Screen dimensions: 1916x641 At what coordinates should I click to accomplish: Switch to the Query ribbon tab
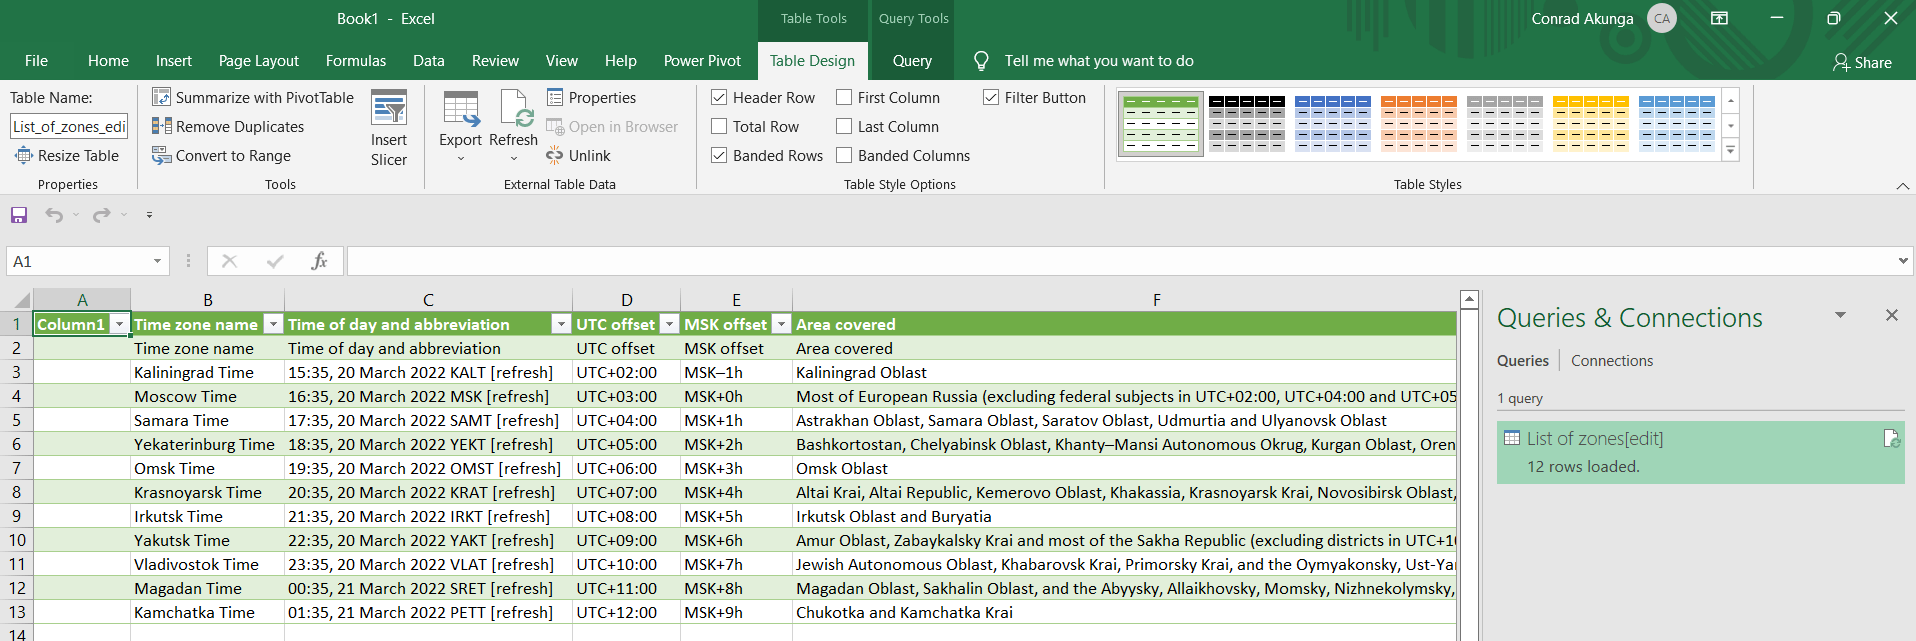coord(912,61)
